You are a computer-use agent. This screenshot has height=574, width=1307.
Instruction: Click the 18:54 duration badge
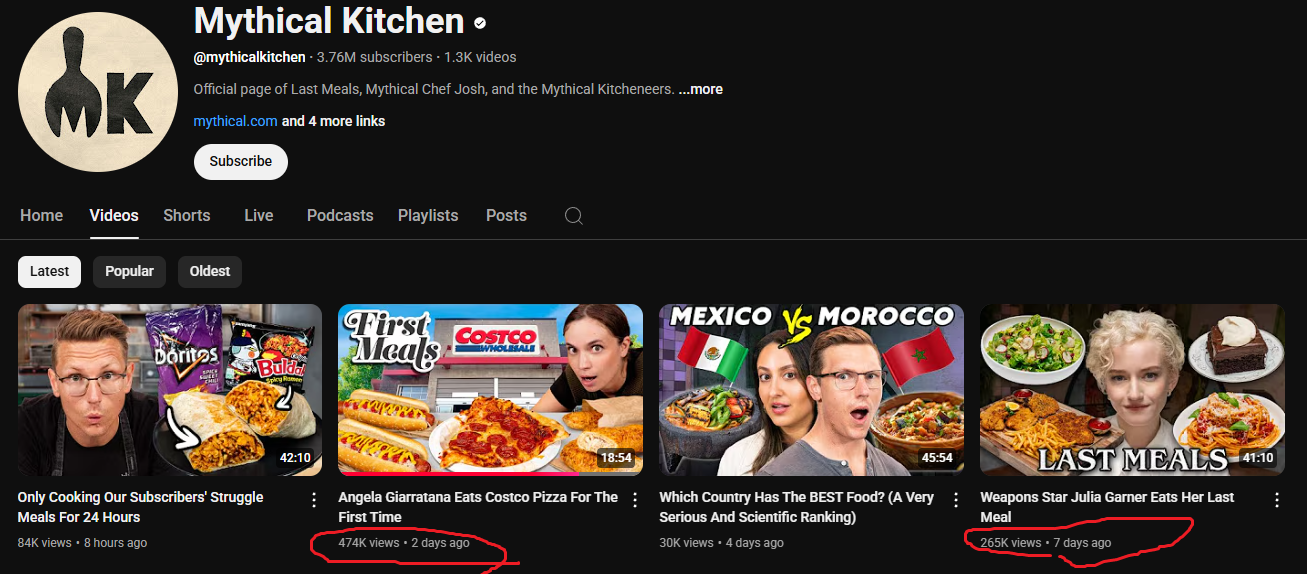616,458
